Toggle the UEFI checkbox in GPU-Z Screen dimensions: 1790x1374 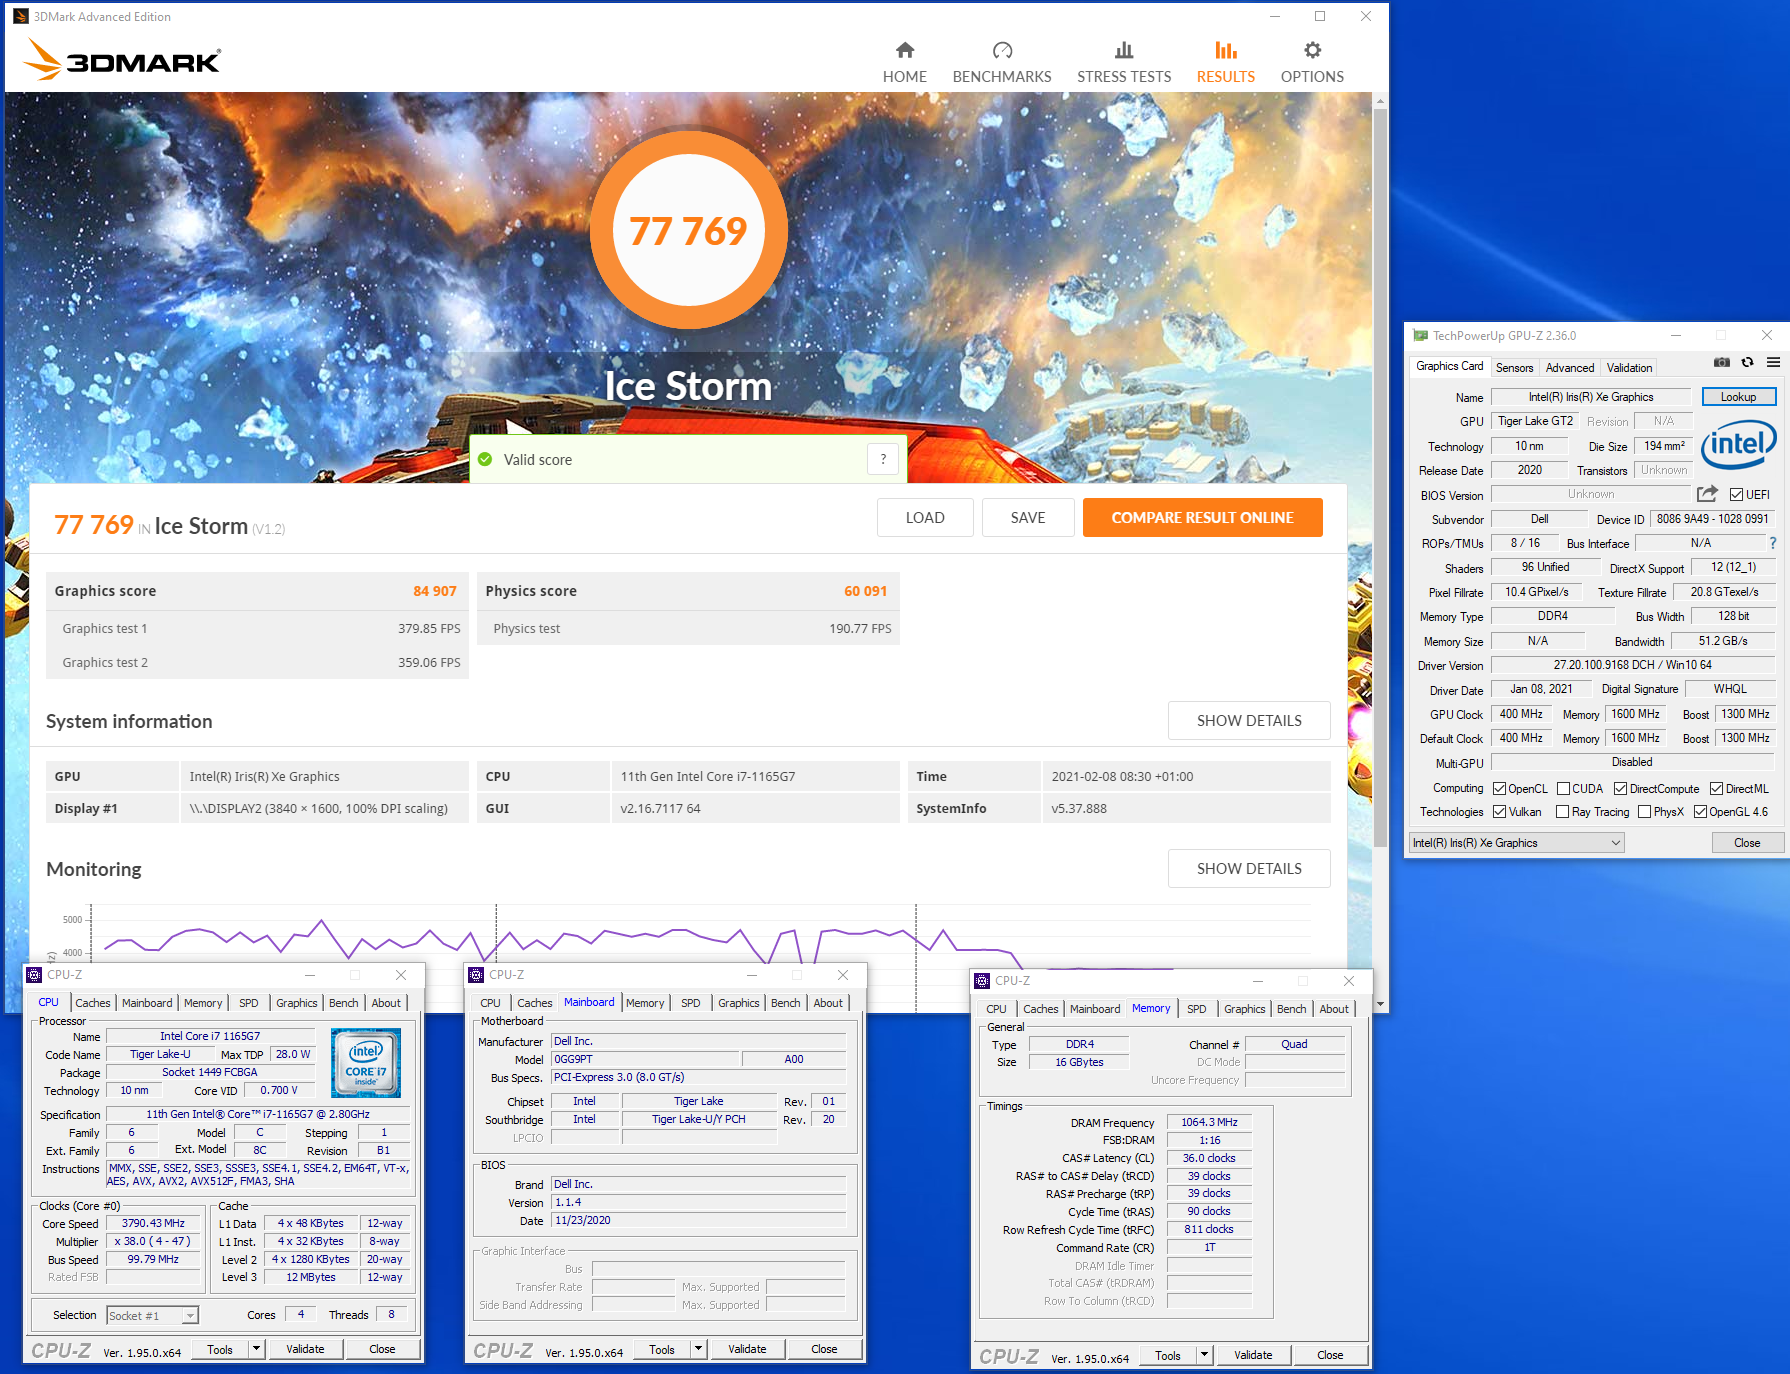tap(1736, 494)
